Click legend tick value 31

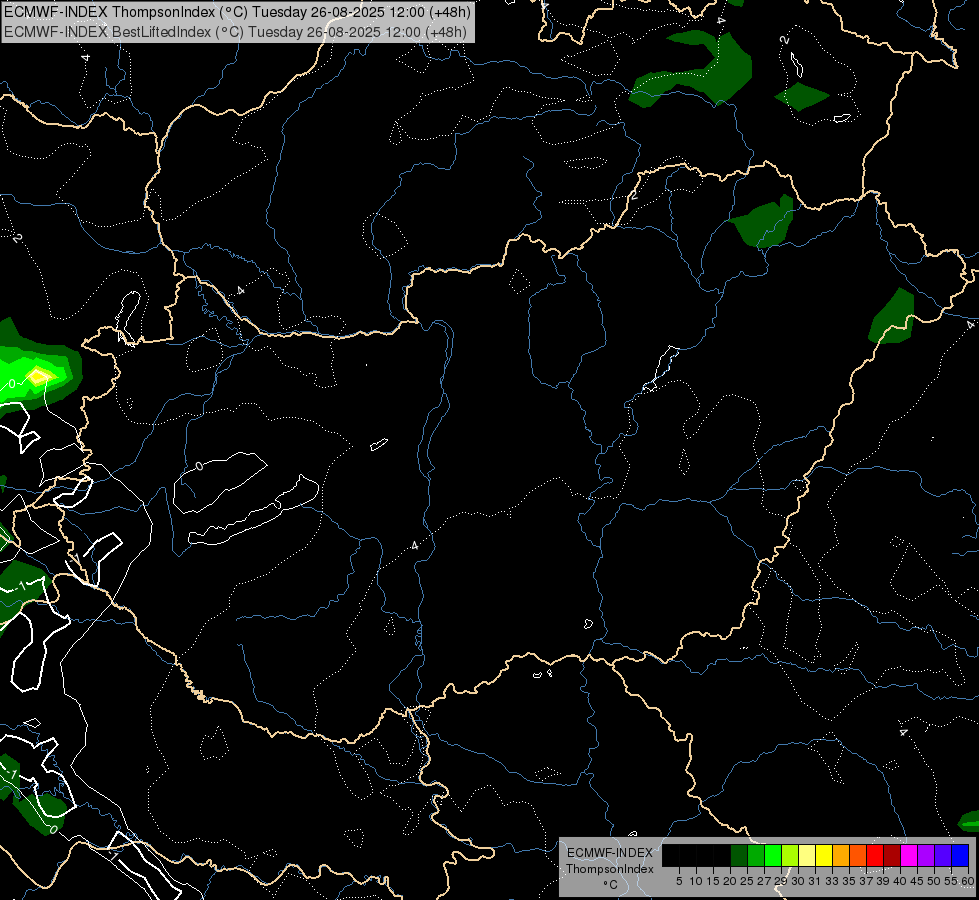815,881
